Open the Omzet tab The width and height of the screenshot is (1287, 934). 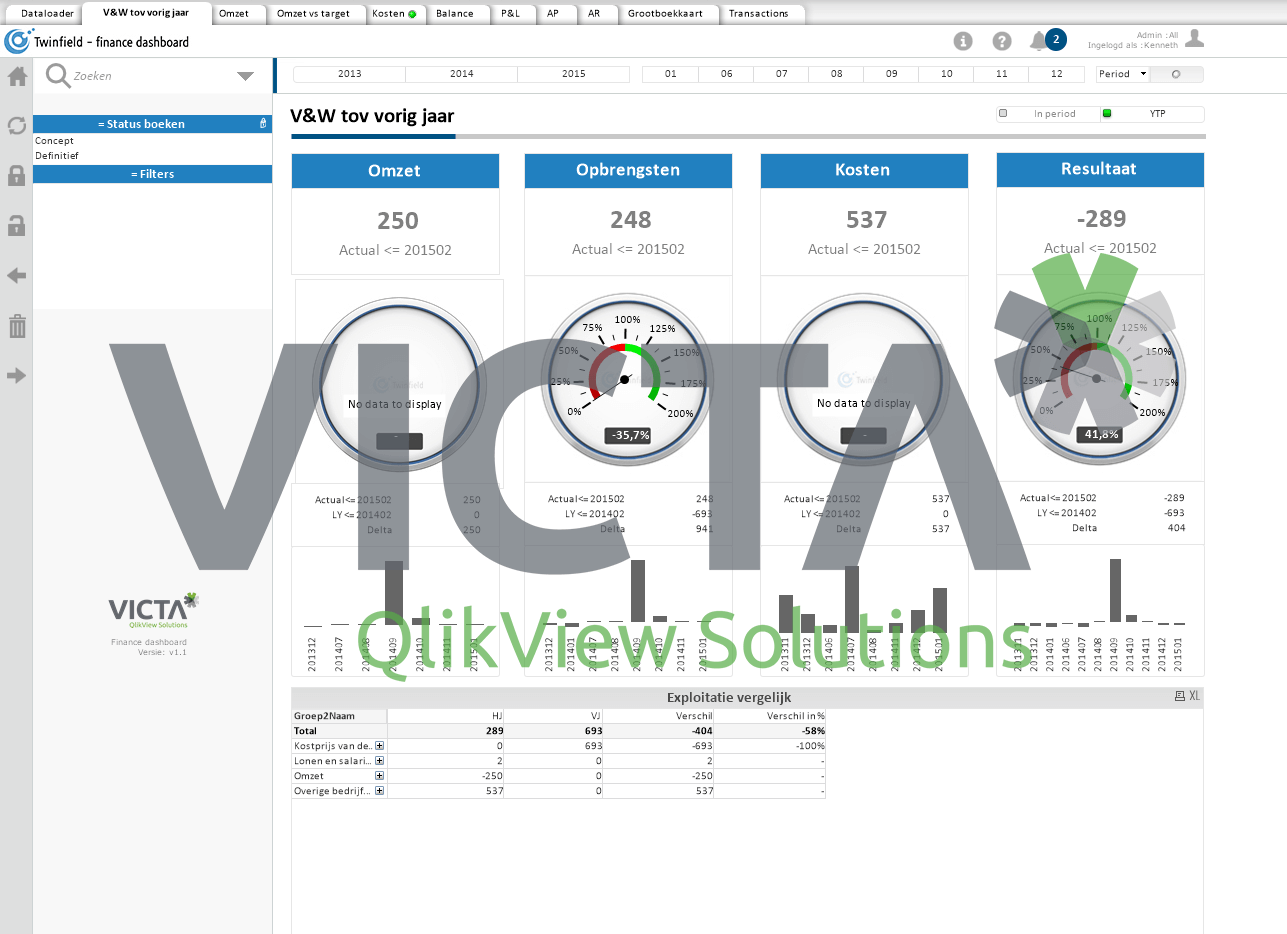240,13
